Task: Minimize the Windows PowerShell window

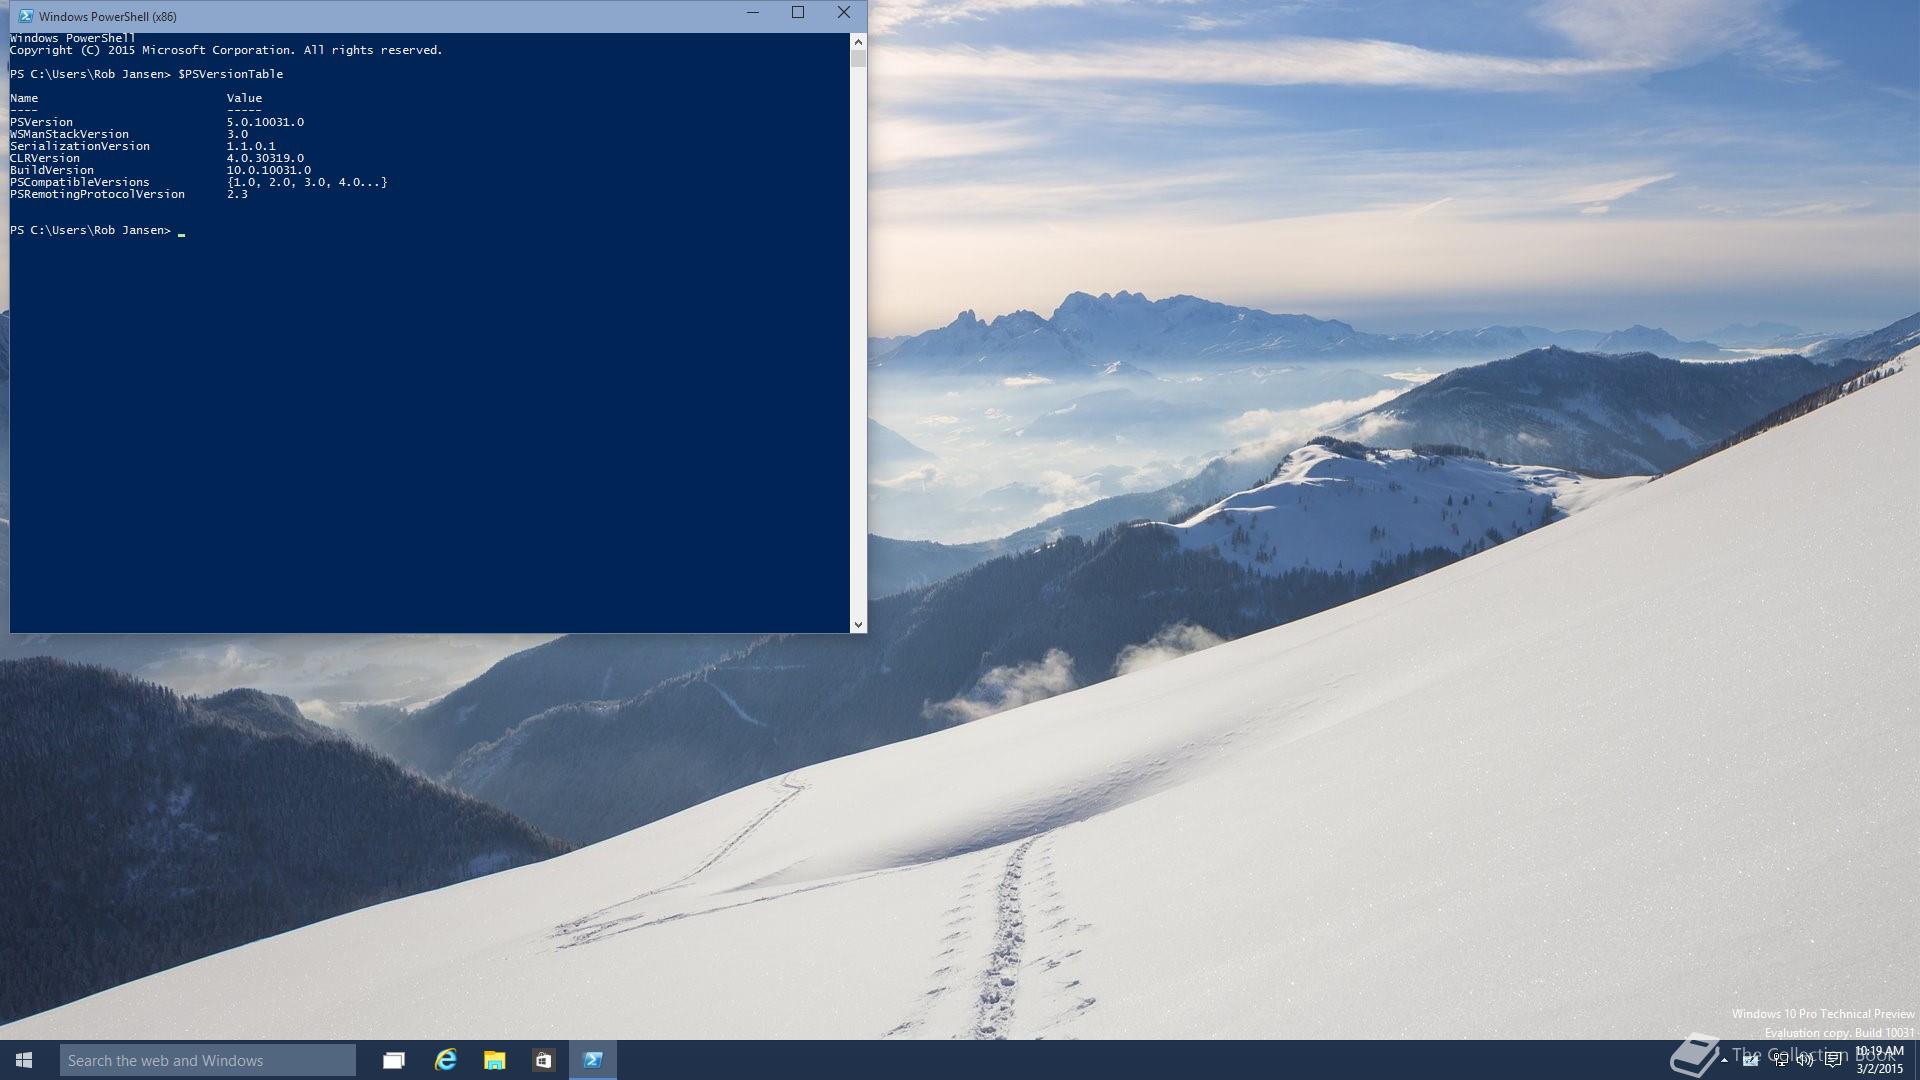Action: pyautogui.click(x=753, y=13)
